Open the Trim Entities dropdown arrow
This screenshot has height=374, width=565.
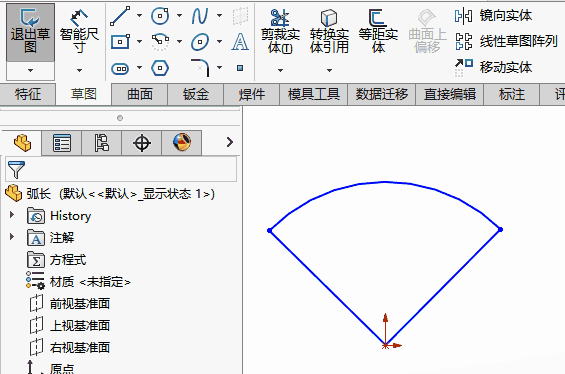point(280,71)
